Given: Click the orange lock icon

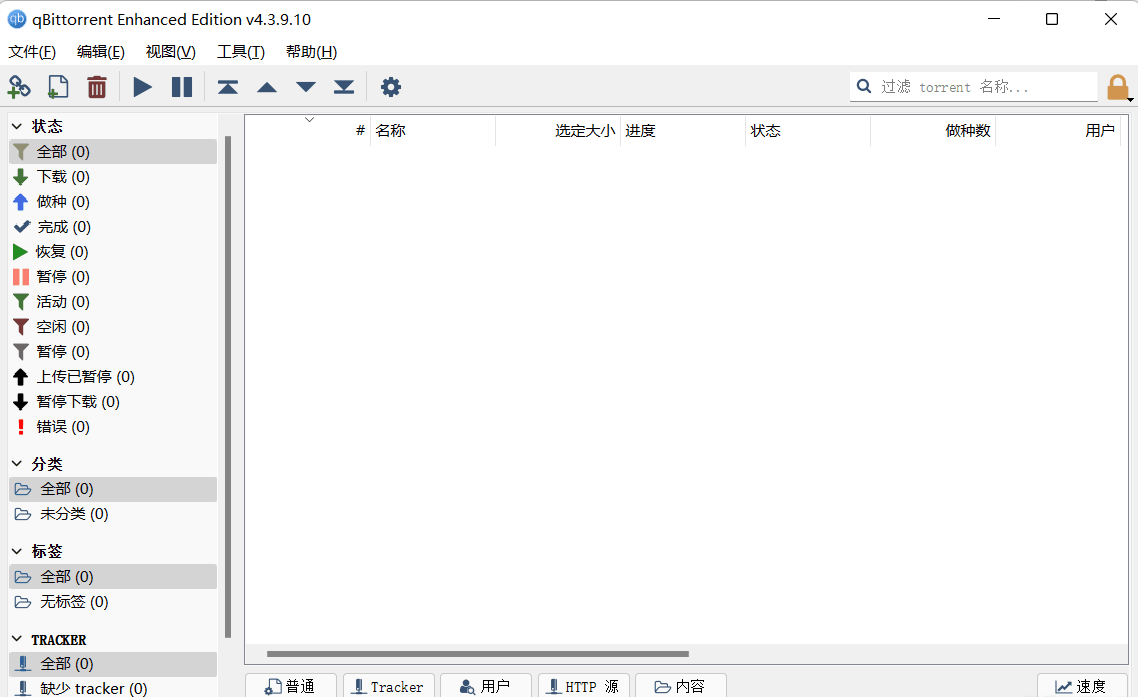Looking at the screenshot, I should 1117,87.
